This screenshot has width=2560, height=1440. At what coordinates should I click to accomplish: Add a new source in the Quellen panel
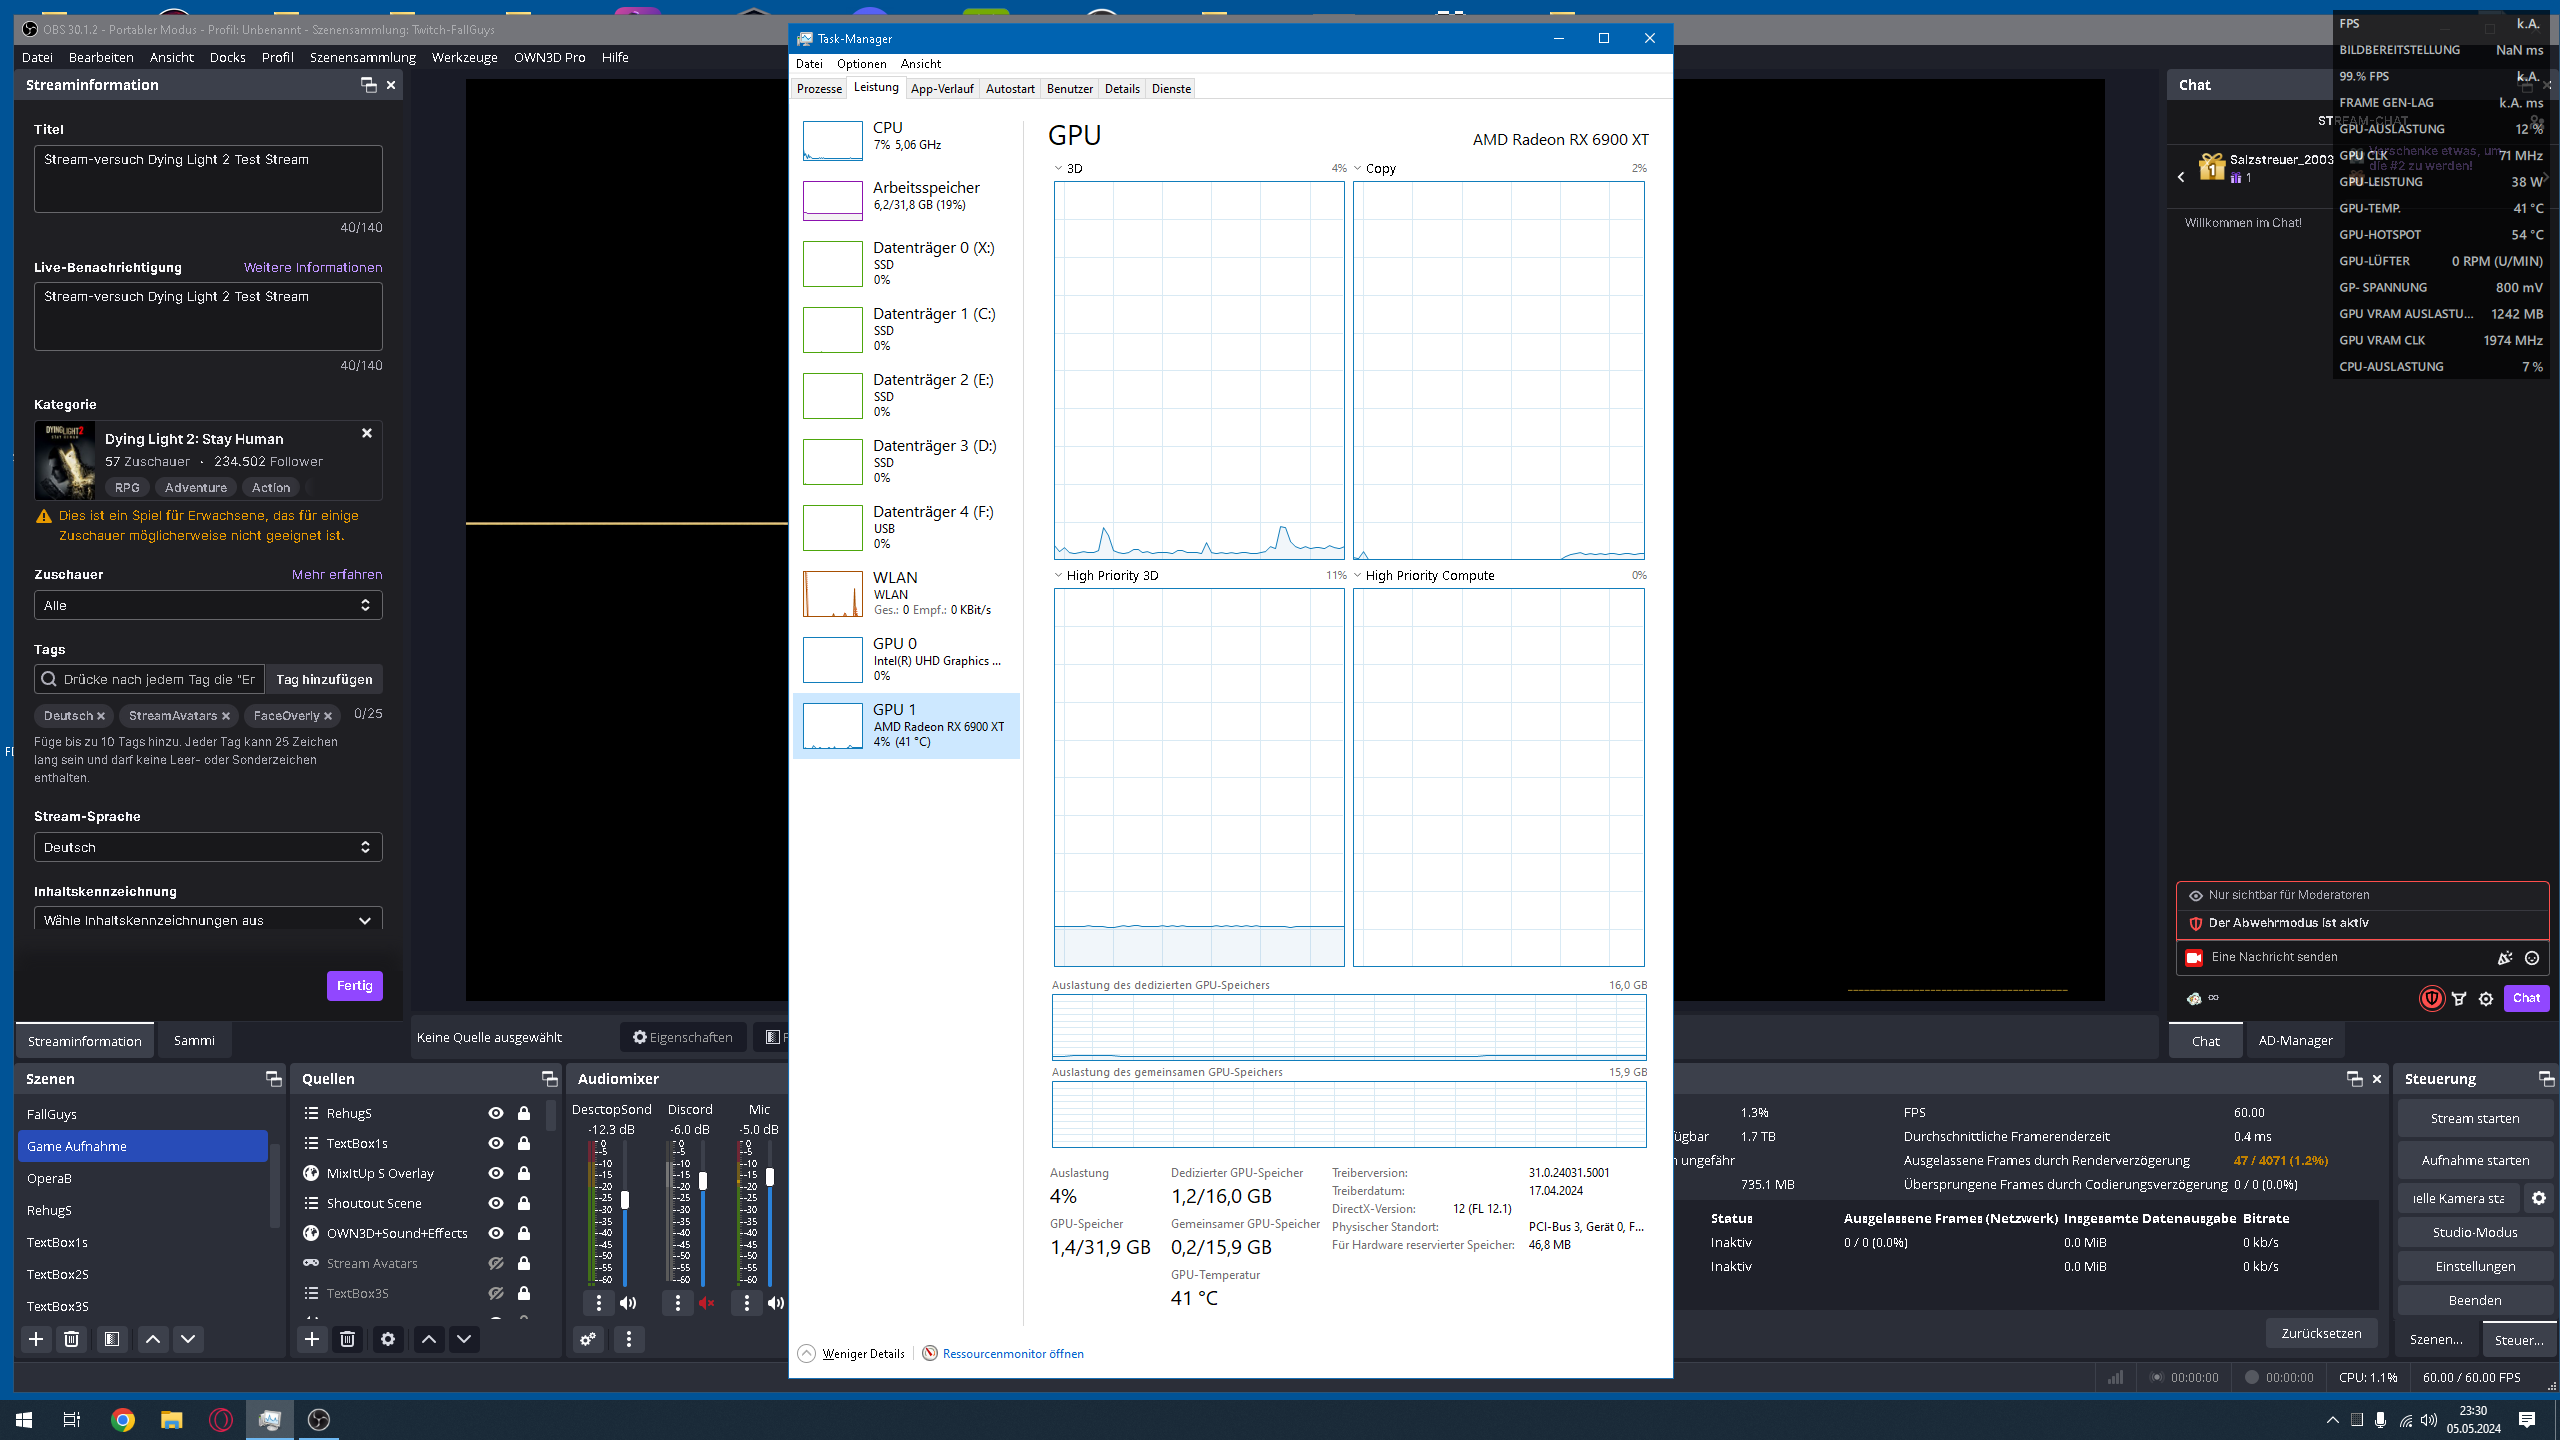[x=312, y=1339]
